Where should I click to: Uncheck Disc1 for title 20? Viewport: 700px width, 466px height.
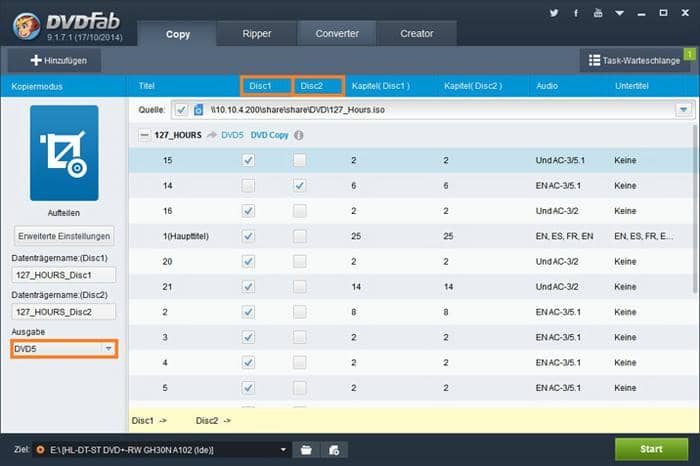coord(248,262)
